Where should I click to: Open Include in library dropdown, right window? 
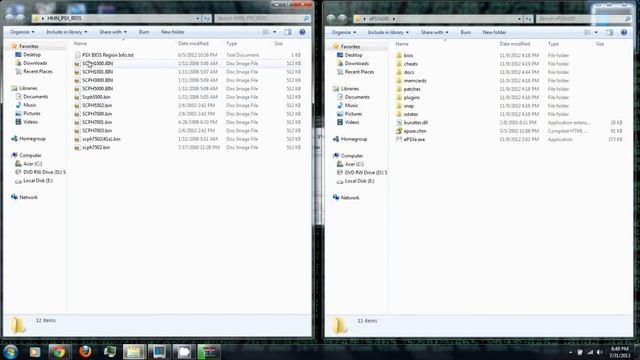click(x=388, y=32)
